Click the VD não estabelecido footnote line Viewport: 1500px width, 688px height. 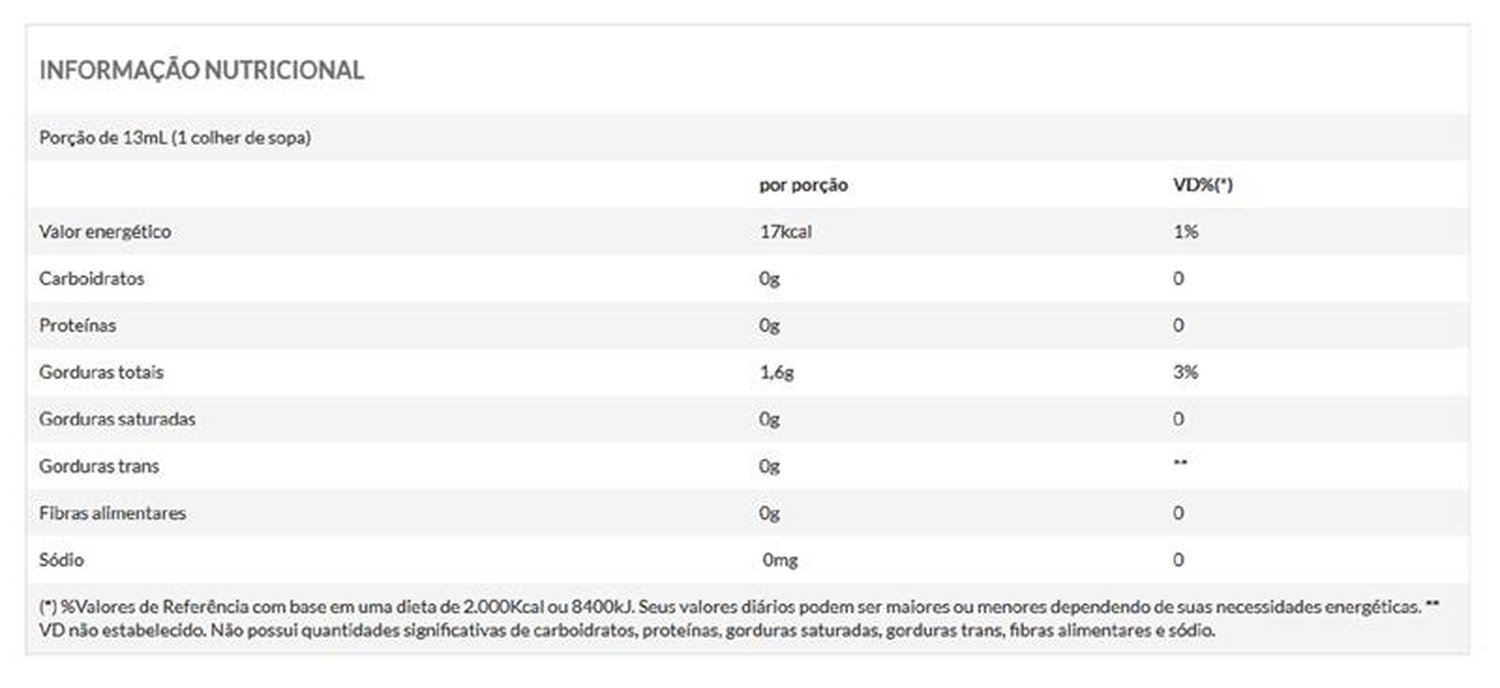pos(626,632)
